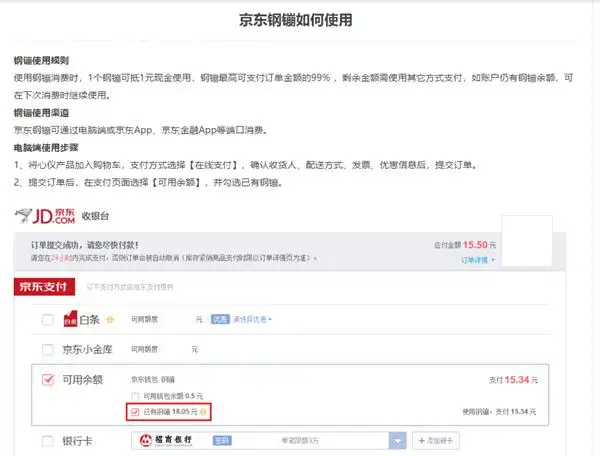The width and height of the screenshot is (600, 456).
Task: Click the JD.COM logo
Action: point(45,216)
